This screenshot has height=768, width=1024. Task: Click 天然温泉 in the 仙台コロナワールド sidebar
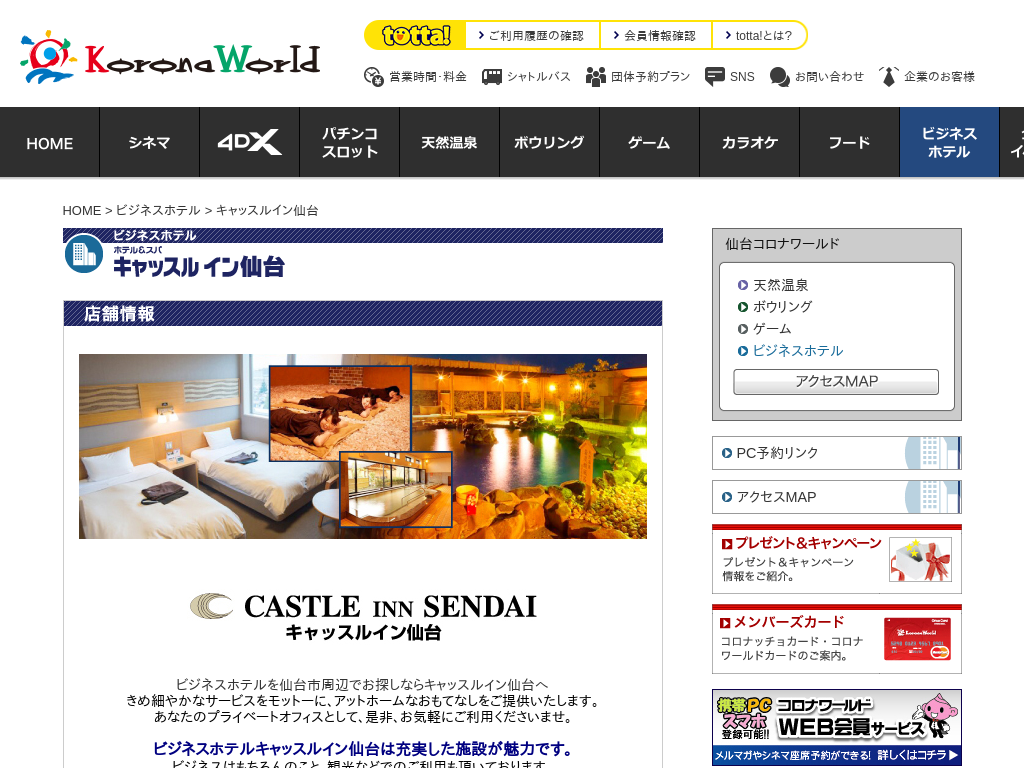[x=780, y=285]
